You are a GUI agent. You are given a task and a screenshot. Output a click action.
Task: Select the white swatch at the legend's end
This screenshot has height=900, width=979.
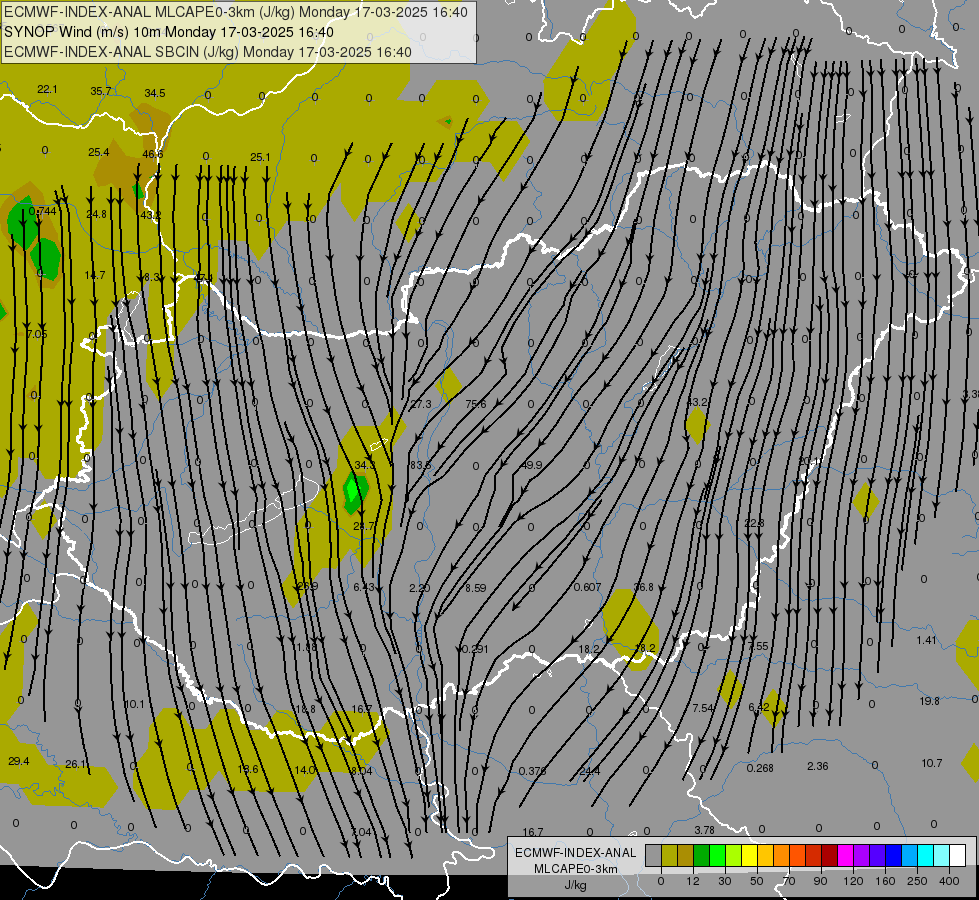[957, 856]
